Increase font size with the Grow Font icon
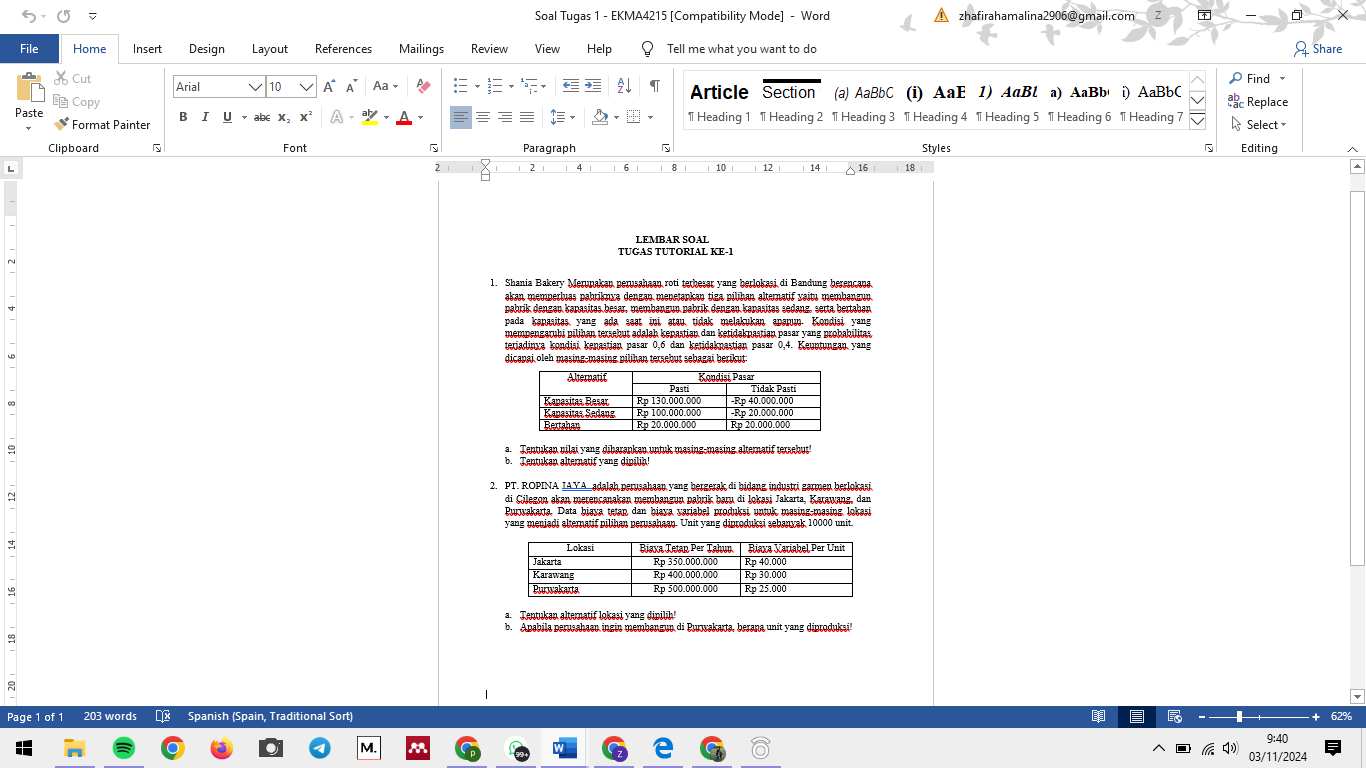 point(329,87)
